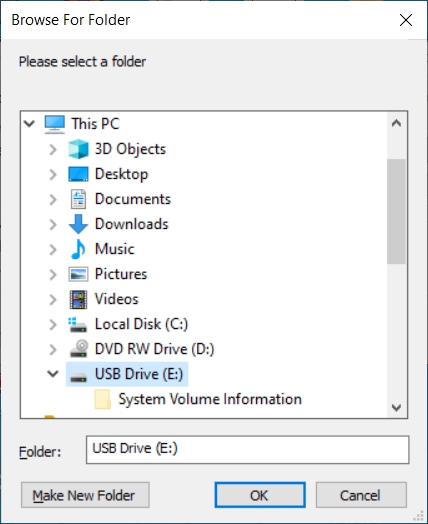Expand the Local Disk (C:) node
The height and width of the screenshot is (524, 428).
point(53,324)
